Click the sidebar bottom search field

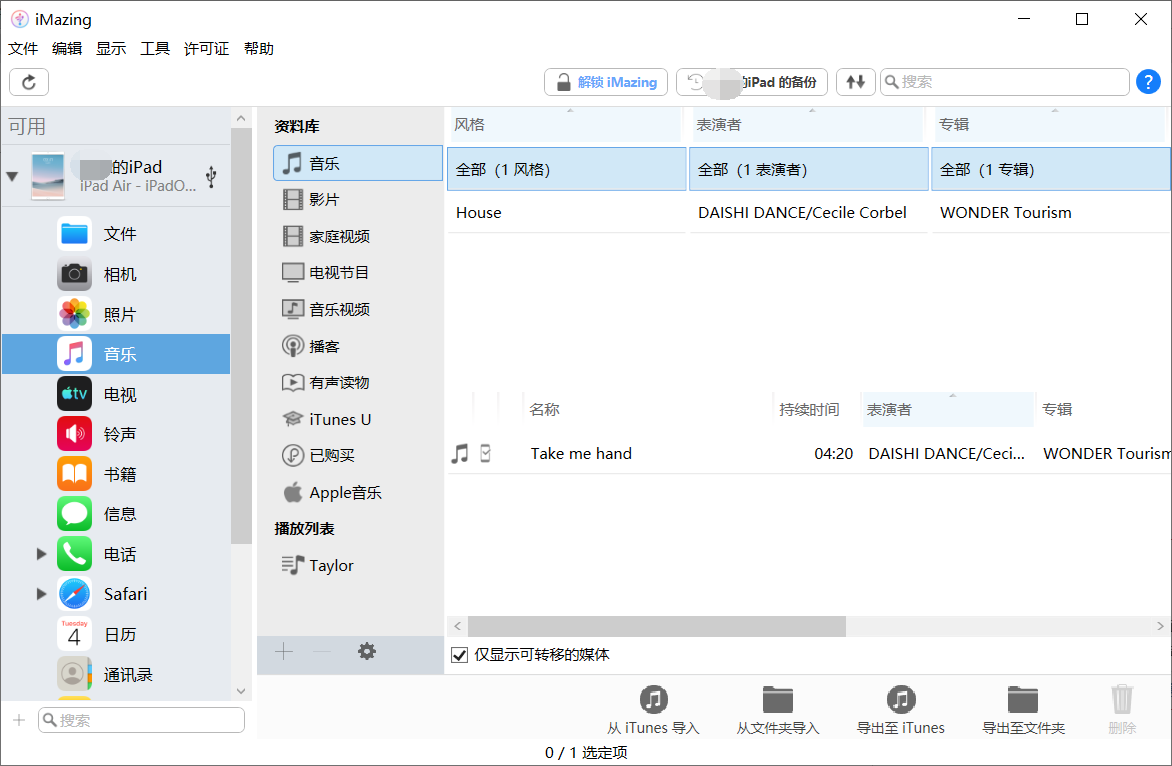pos(142,720)
